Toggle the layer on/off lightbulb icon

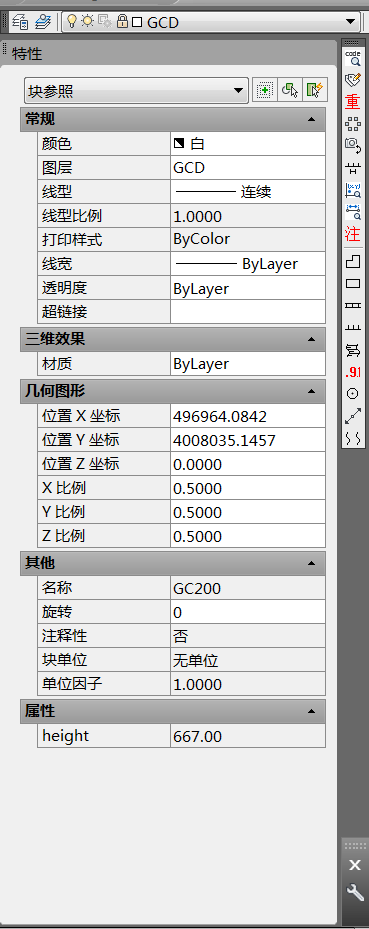click(x=72, y=22)
